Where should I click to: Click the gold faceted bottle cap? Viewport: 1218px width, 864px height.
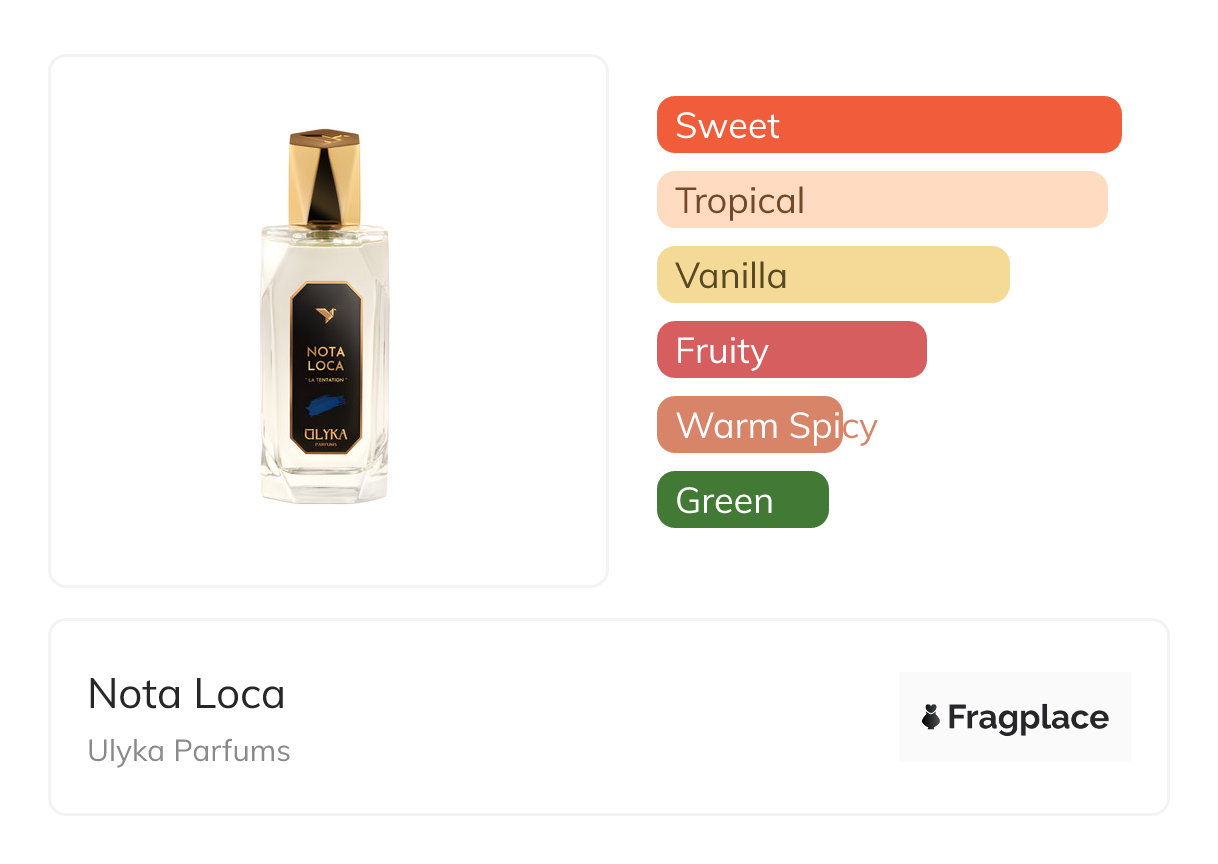pyautogui.click(x=324, y=178)
